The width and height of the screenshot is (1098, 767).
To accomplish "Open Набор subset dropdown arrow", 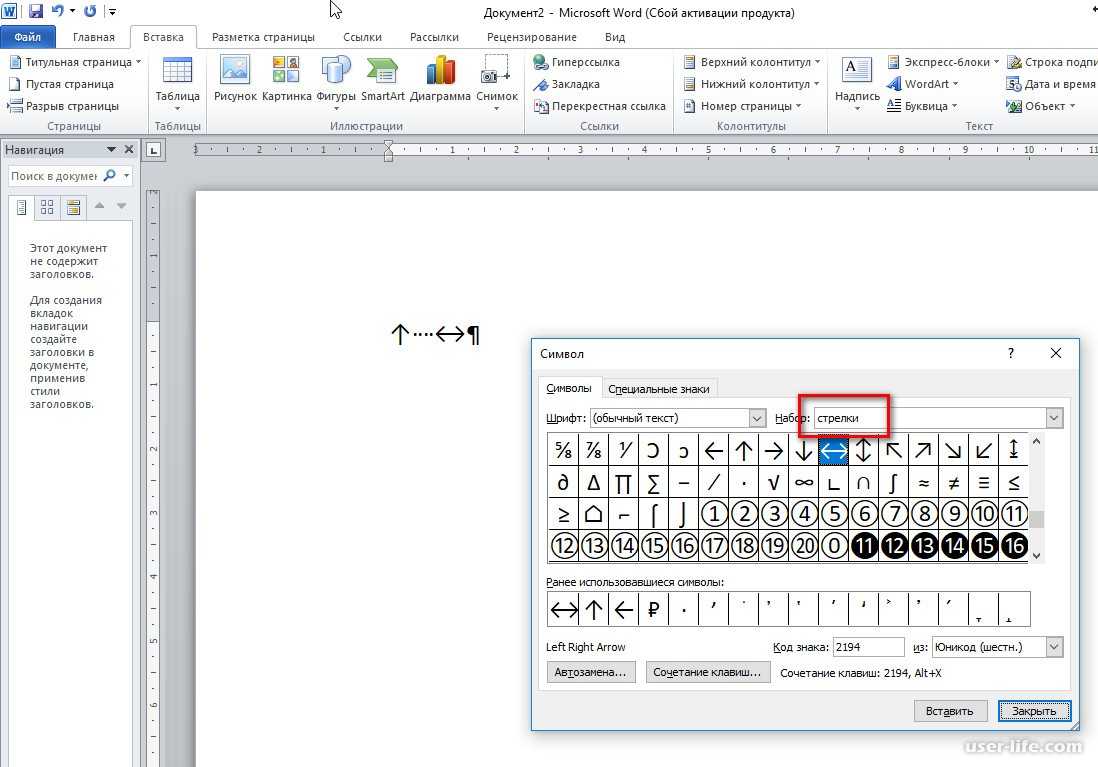I will tap(1055, 418).
